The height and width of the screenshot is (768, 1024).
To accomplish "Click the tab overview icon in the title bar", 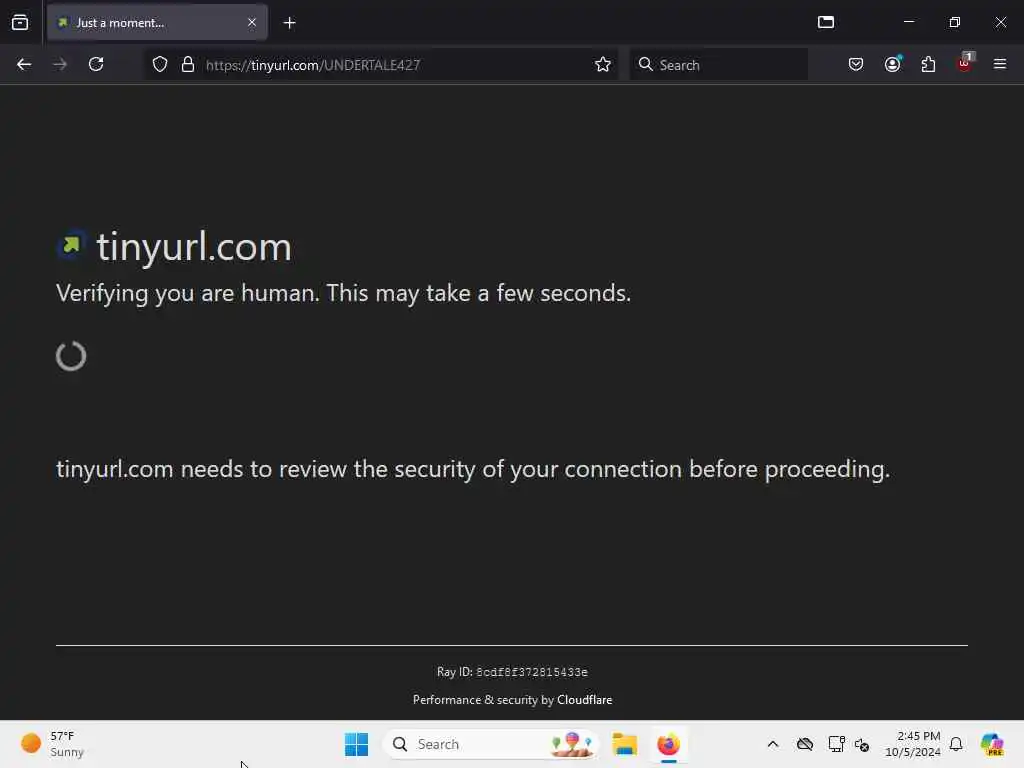I will 826,22.
